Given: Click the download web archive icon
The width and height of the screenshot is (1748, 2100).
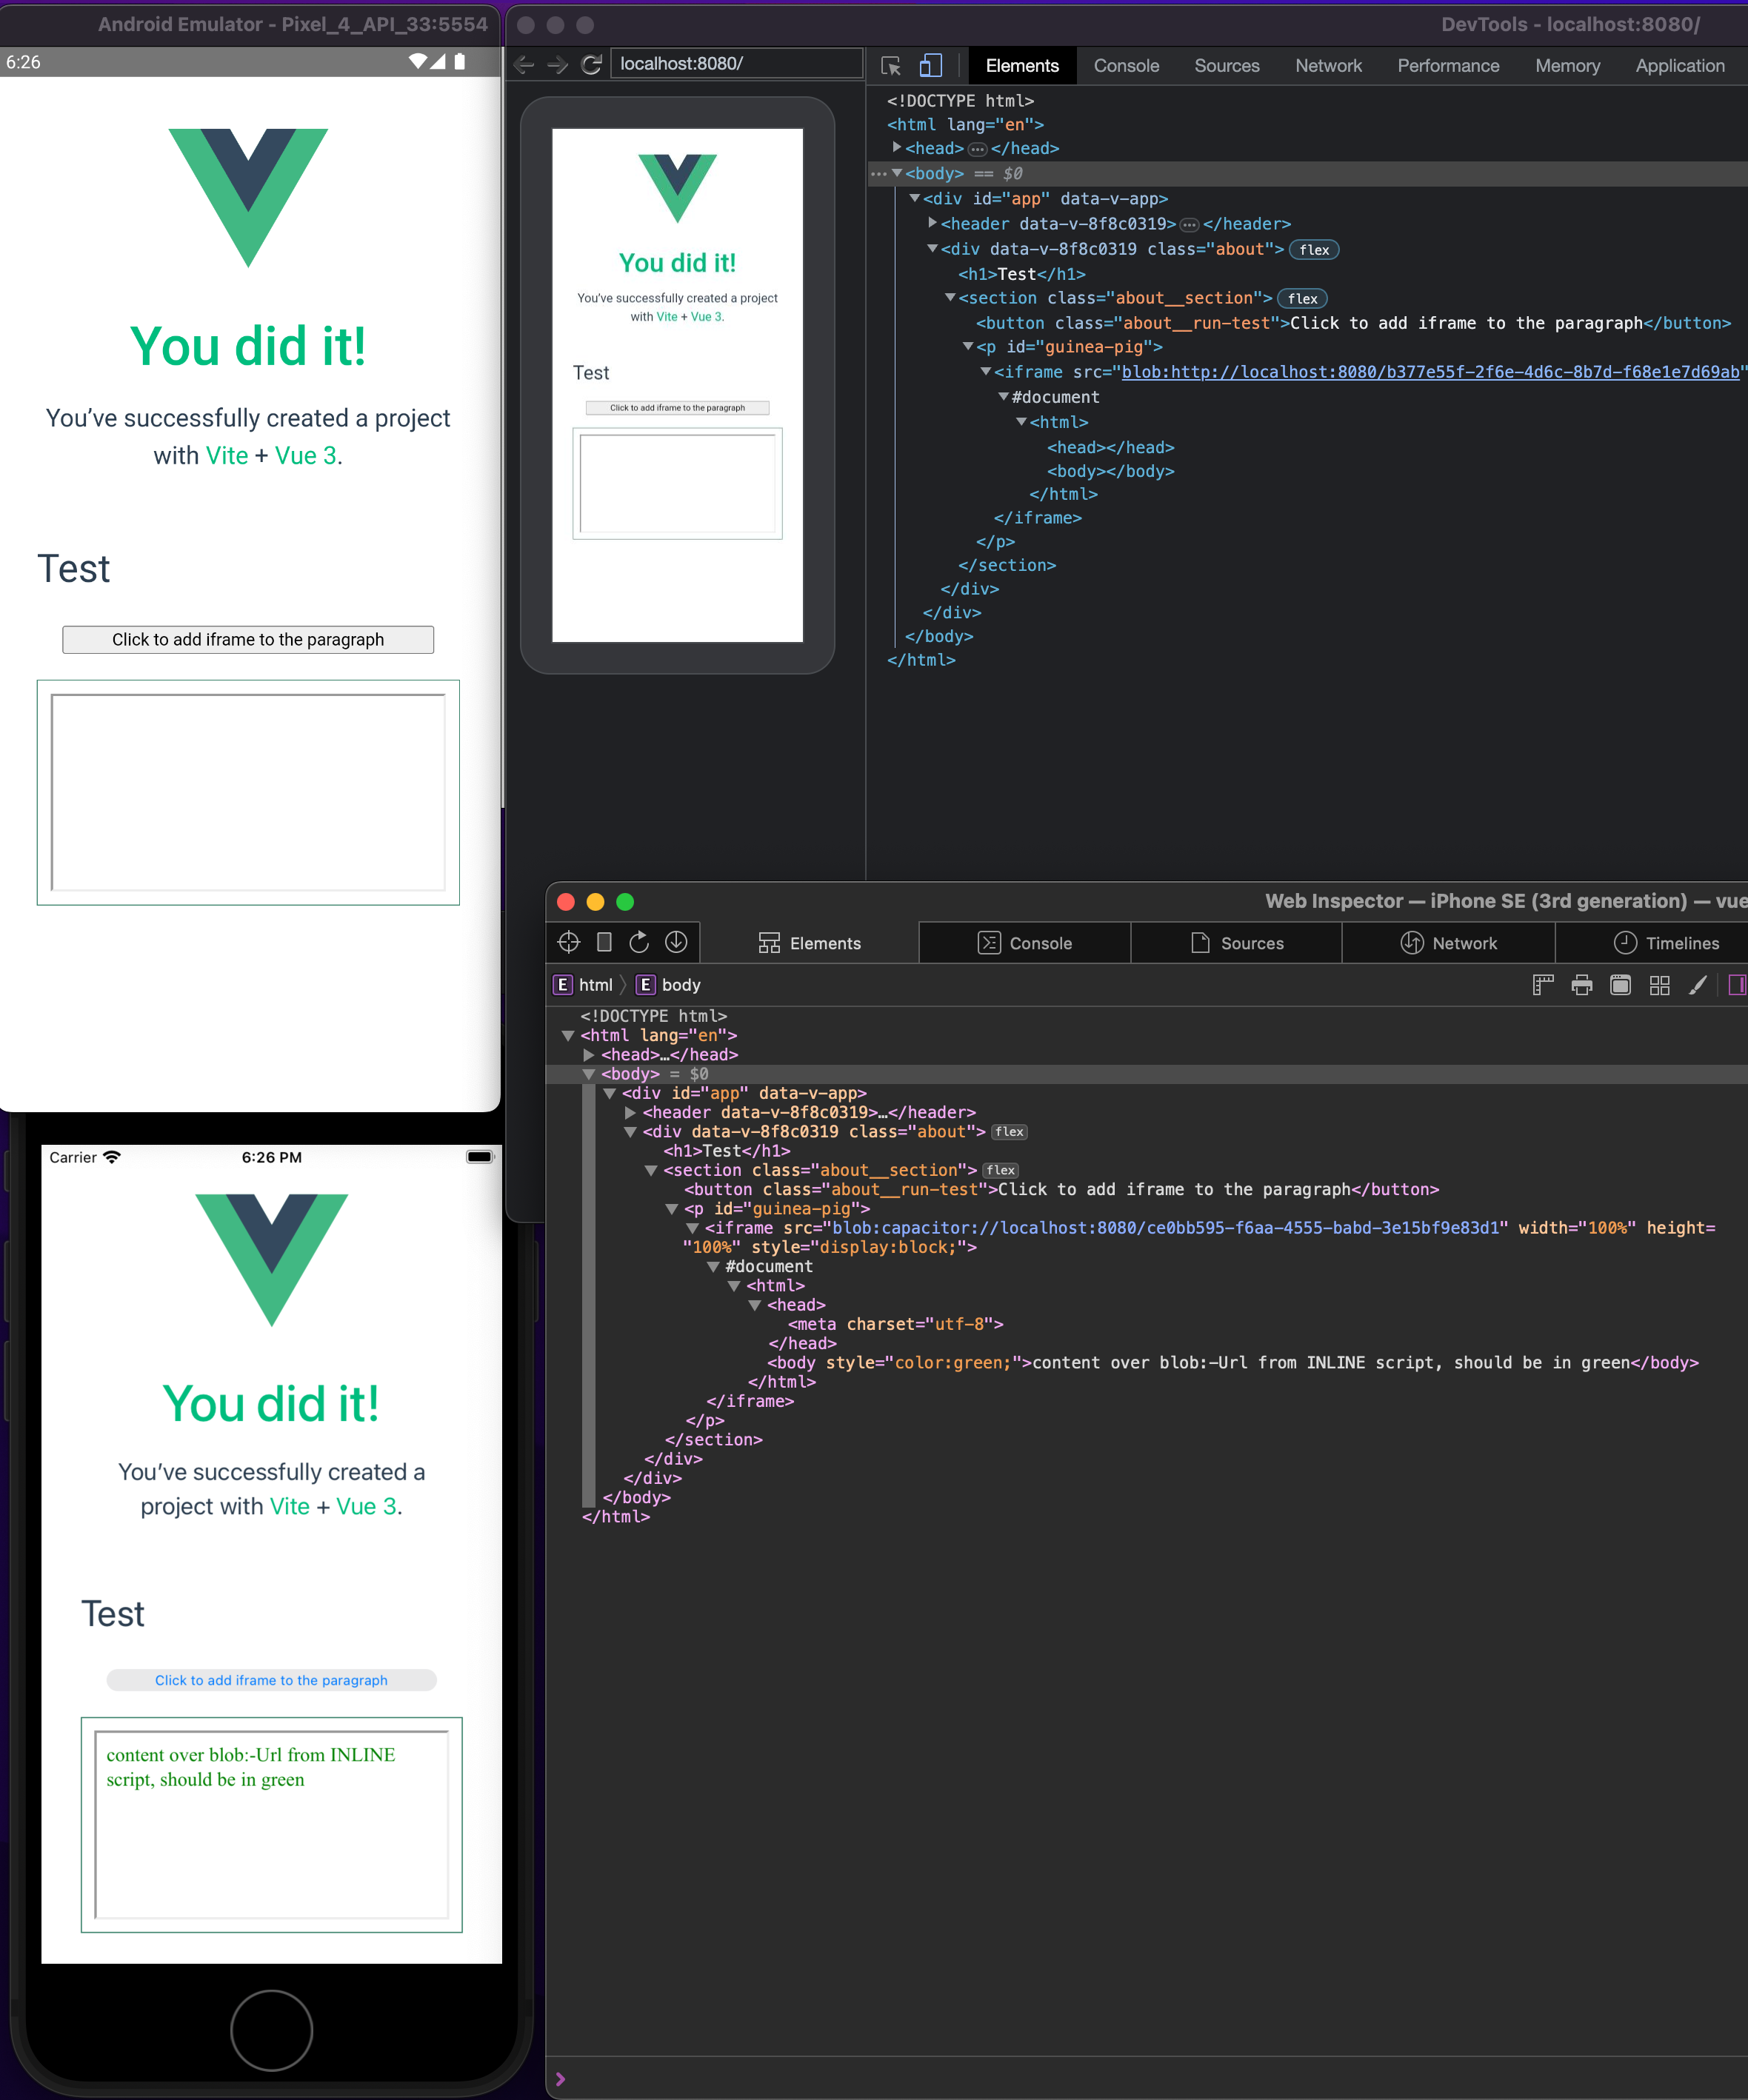Looking at the screenshot, I should point(676,942).
